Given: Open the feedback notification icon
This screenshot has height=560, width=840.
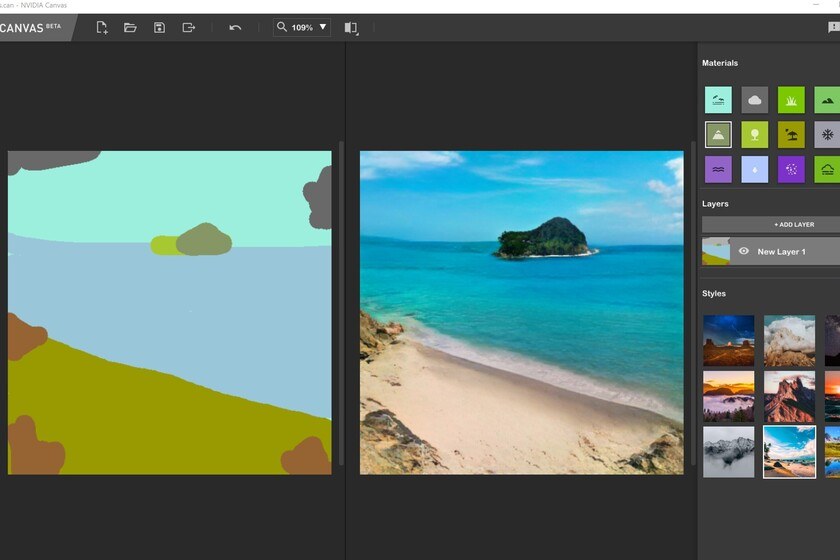Looking at the screenshot, I should tap(833, 28).
